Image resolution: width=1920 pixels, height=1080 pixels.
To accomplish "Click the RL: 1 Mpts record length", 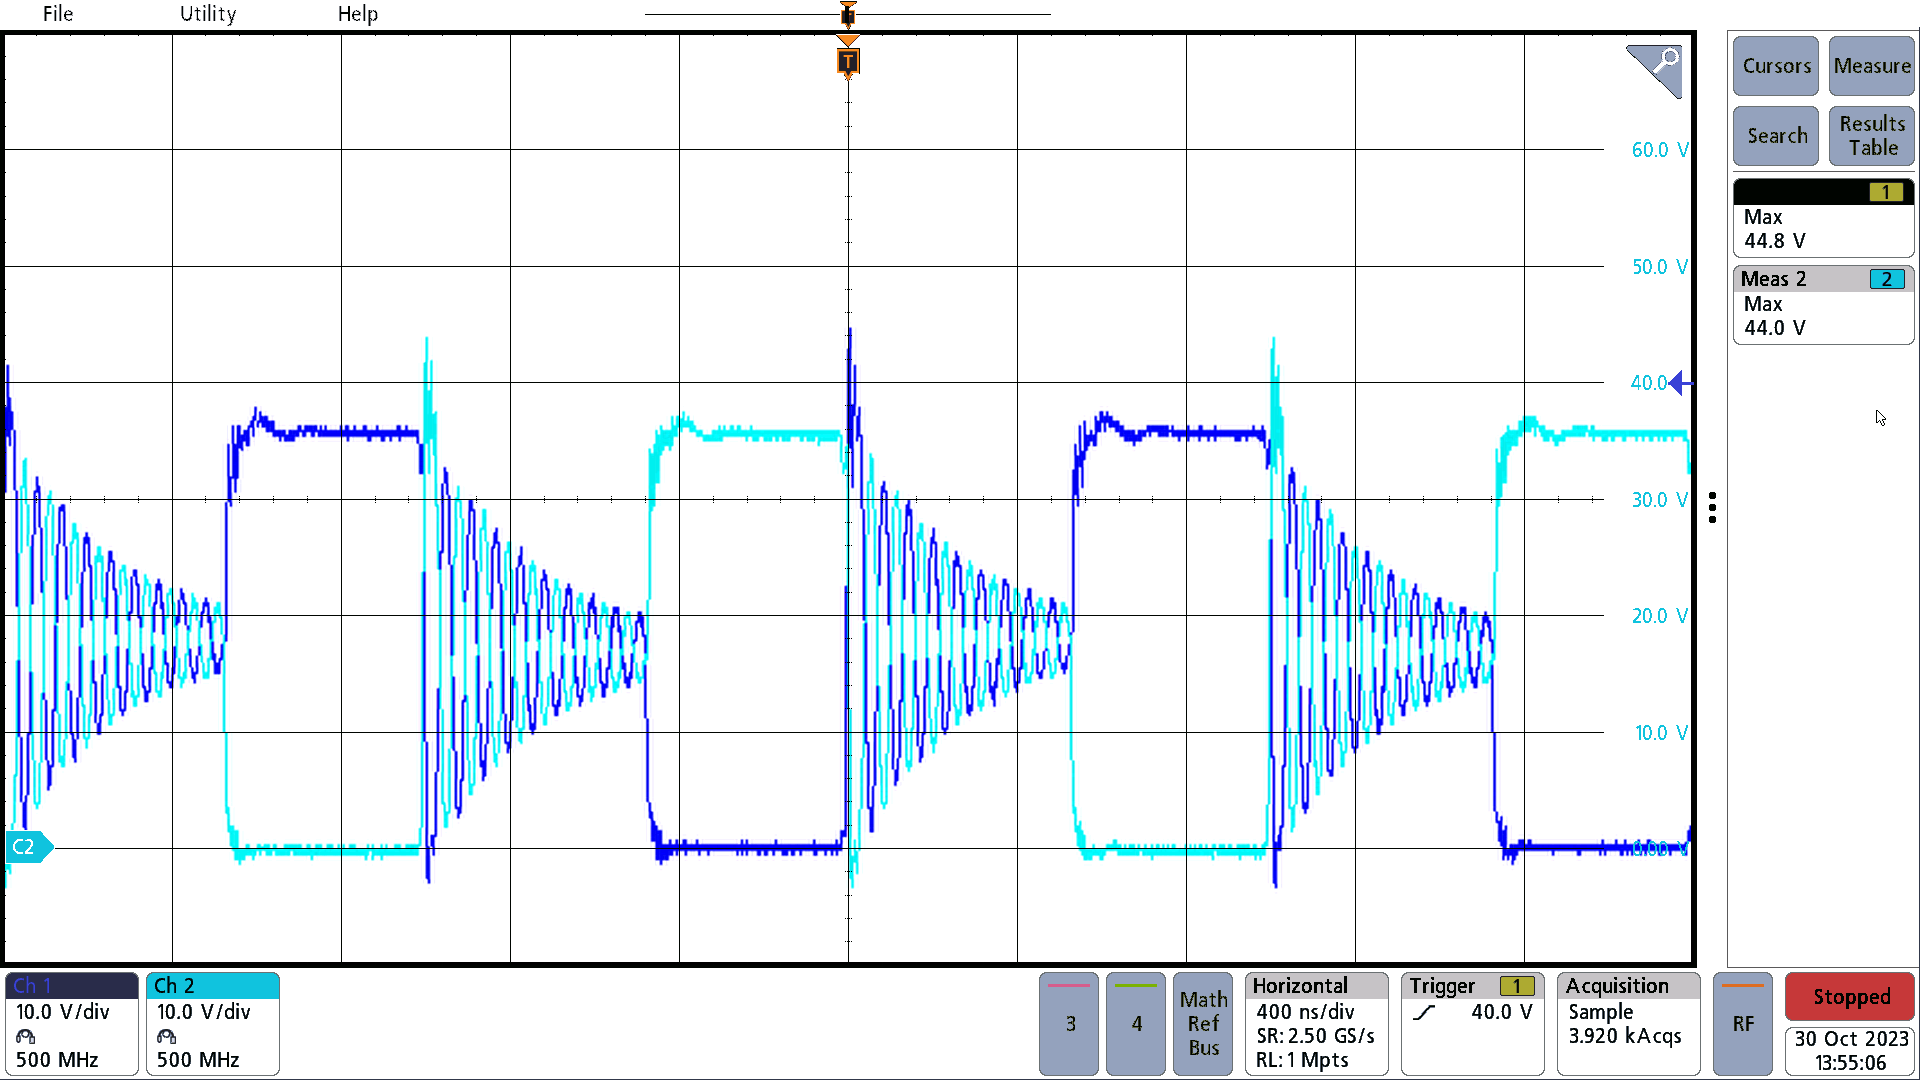I will click(x=1302, y=1060).
